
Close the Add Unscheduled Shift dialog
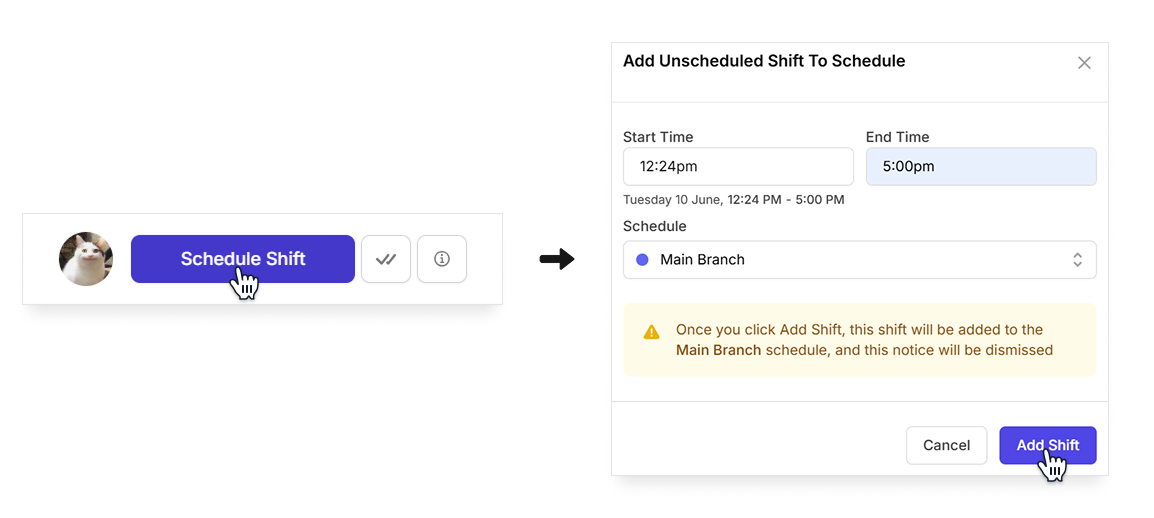click(1084, 63)
